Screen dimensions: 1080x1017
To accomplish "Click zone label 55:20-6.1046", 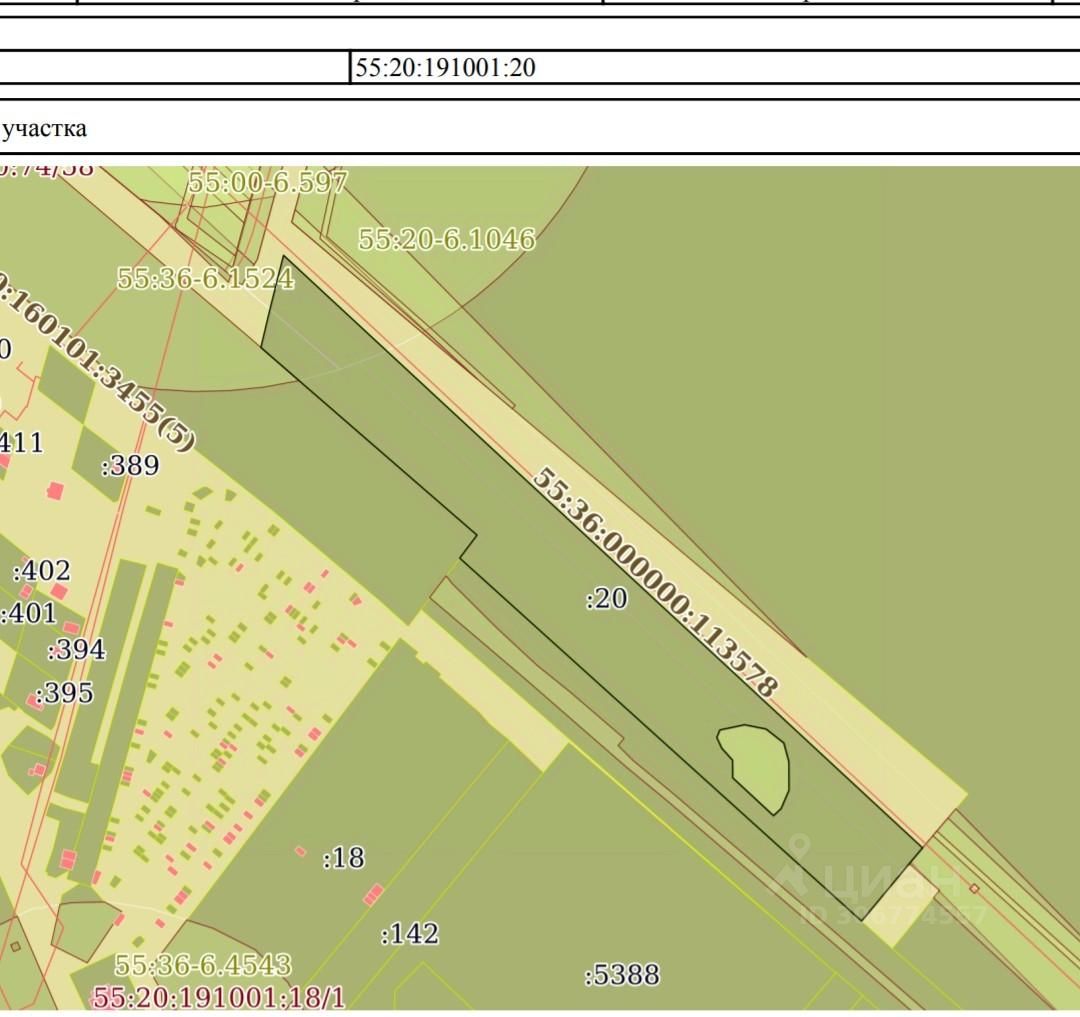I will pyautogui.click(x=446, y=239).
